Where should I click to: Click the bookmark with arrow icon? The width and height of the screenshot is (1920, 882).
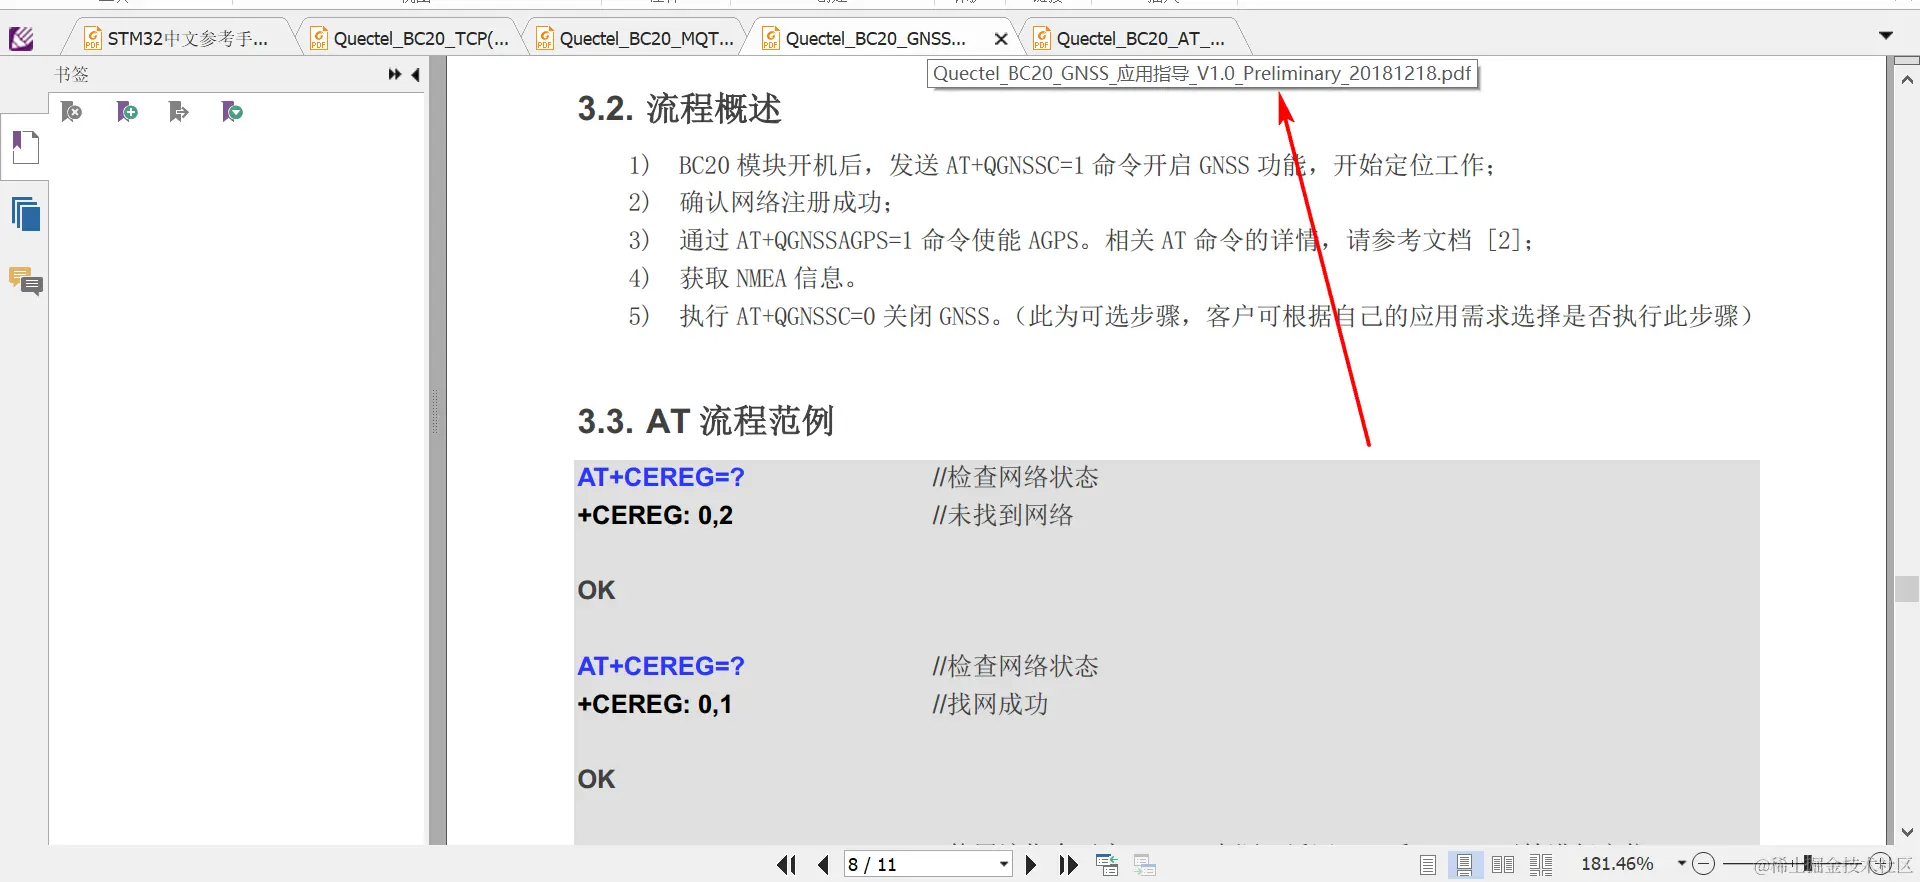click(179, 111)
